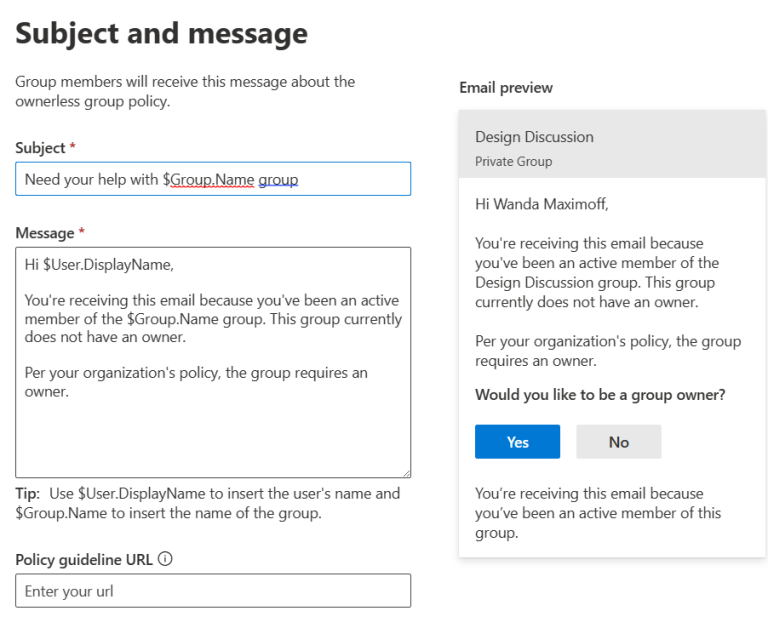Click the No button in email preview
768x628 pixels.
point(619,442)
